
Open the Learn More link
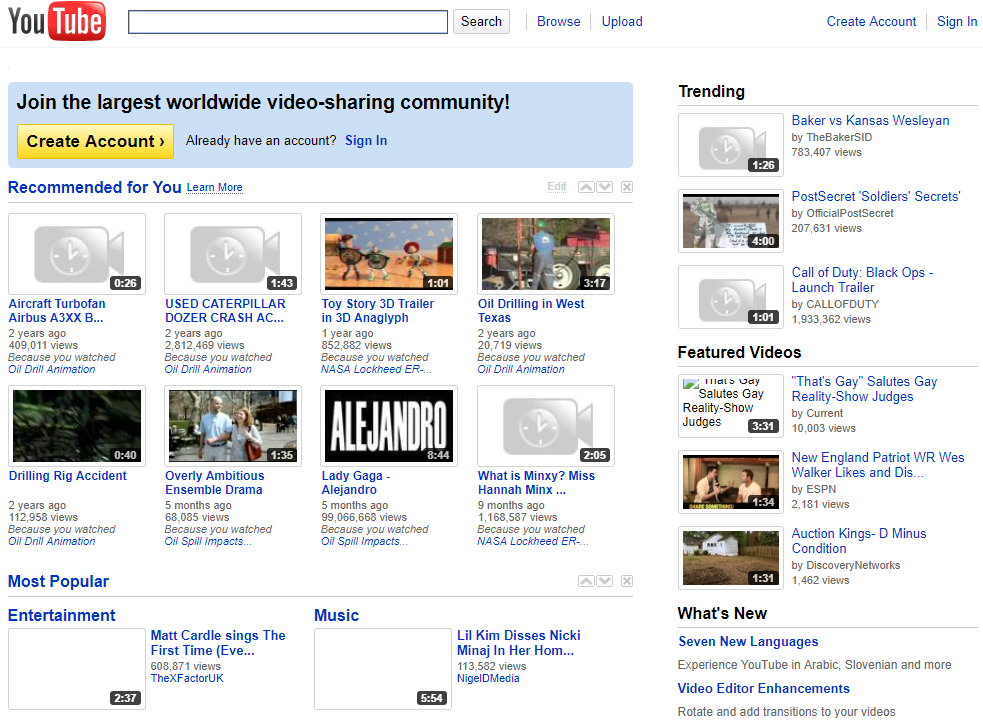214,187
